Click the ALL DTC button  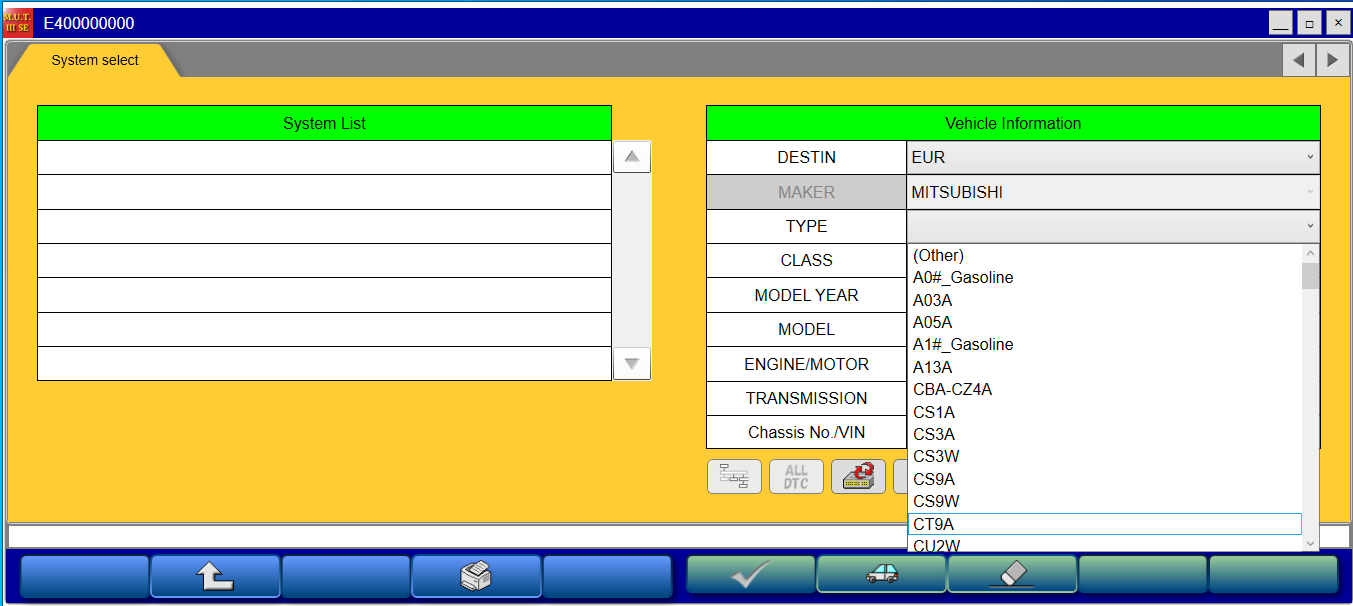(796, 477)
